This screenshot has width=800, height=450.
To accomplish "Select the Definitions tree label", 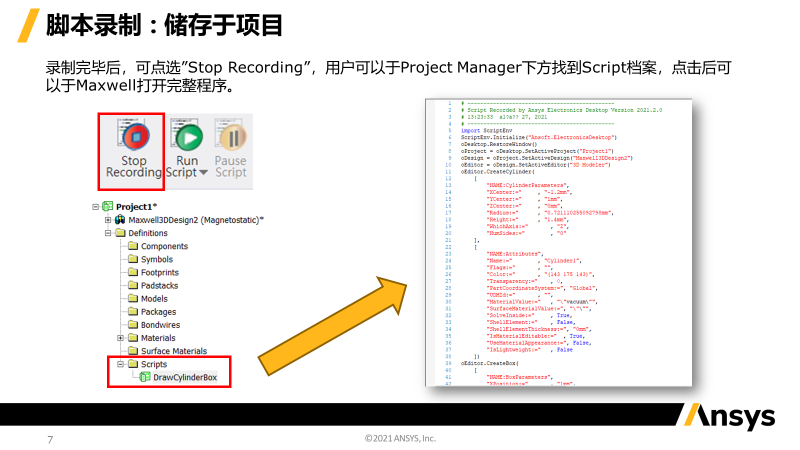I will point(148,233).
